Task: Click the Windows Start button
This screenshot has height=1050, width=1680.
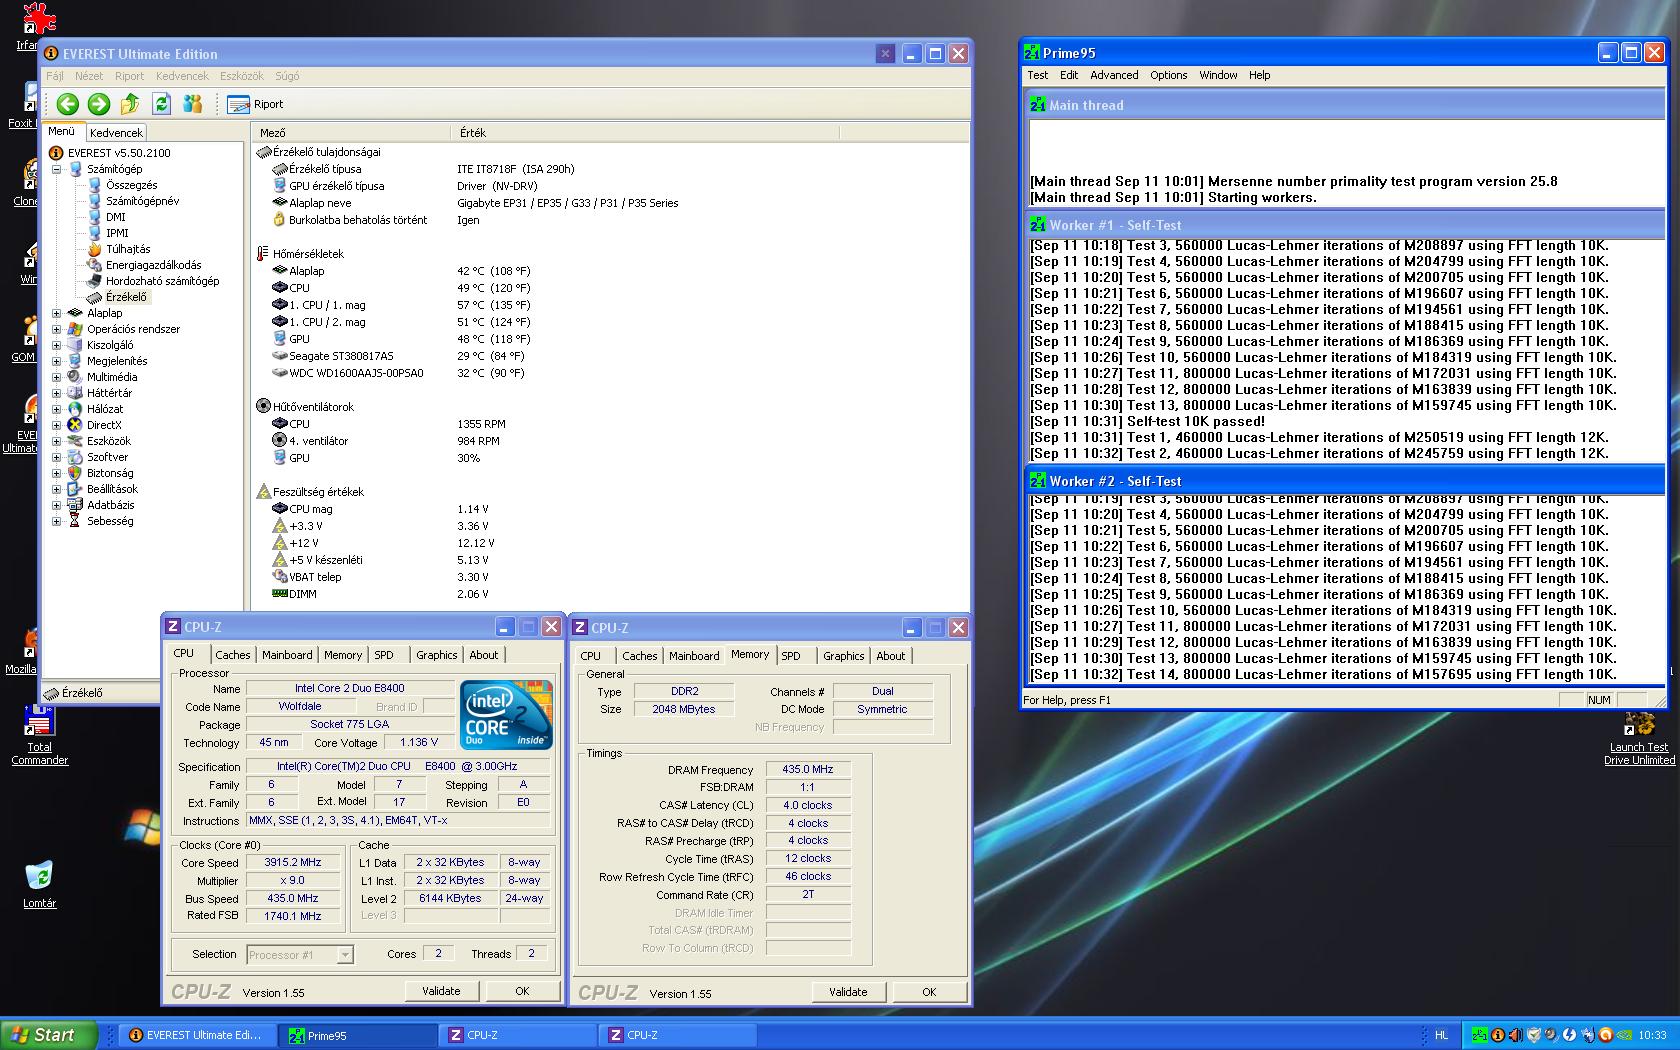Action: pos(49,1035)
